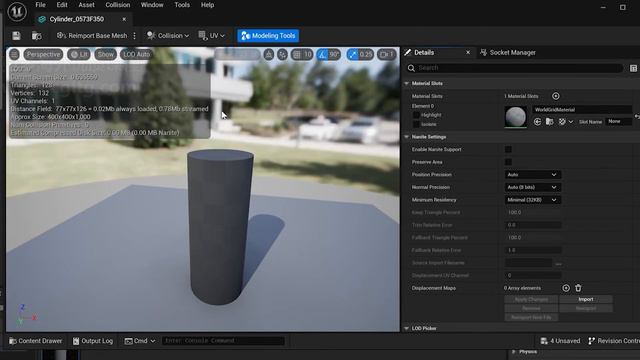The height and width of the screenshot is (360, 640).
Task: Open the WorldGridMaterial asset picker field
Action: click(582, 109)
